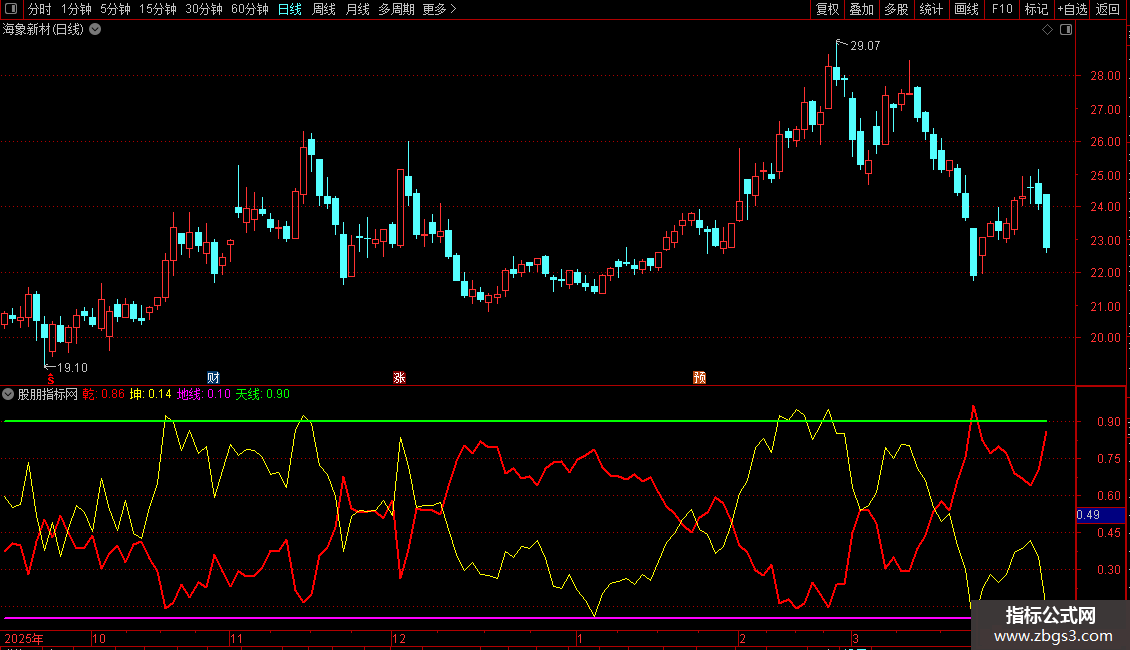1130x650 pixels.
Task: Click the 28.00 price axis label
Action: [1105, 76]
